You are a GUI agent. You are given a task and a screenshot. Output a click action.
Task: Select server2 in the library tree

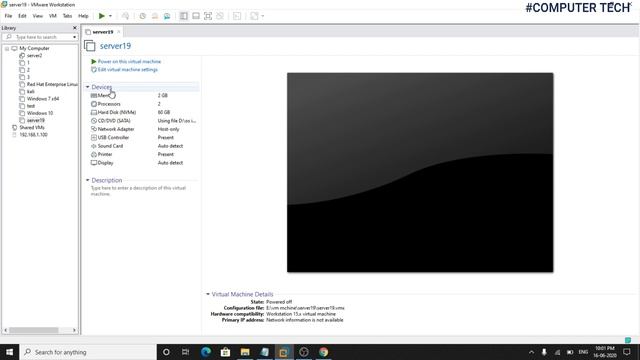coord(34,56)
